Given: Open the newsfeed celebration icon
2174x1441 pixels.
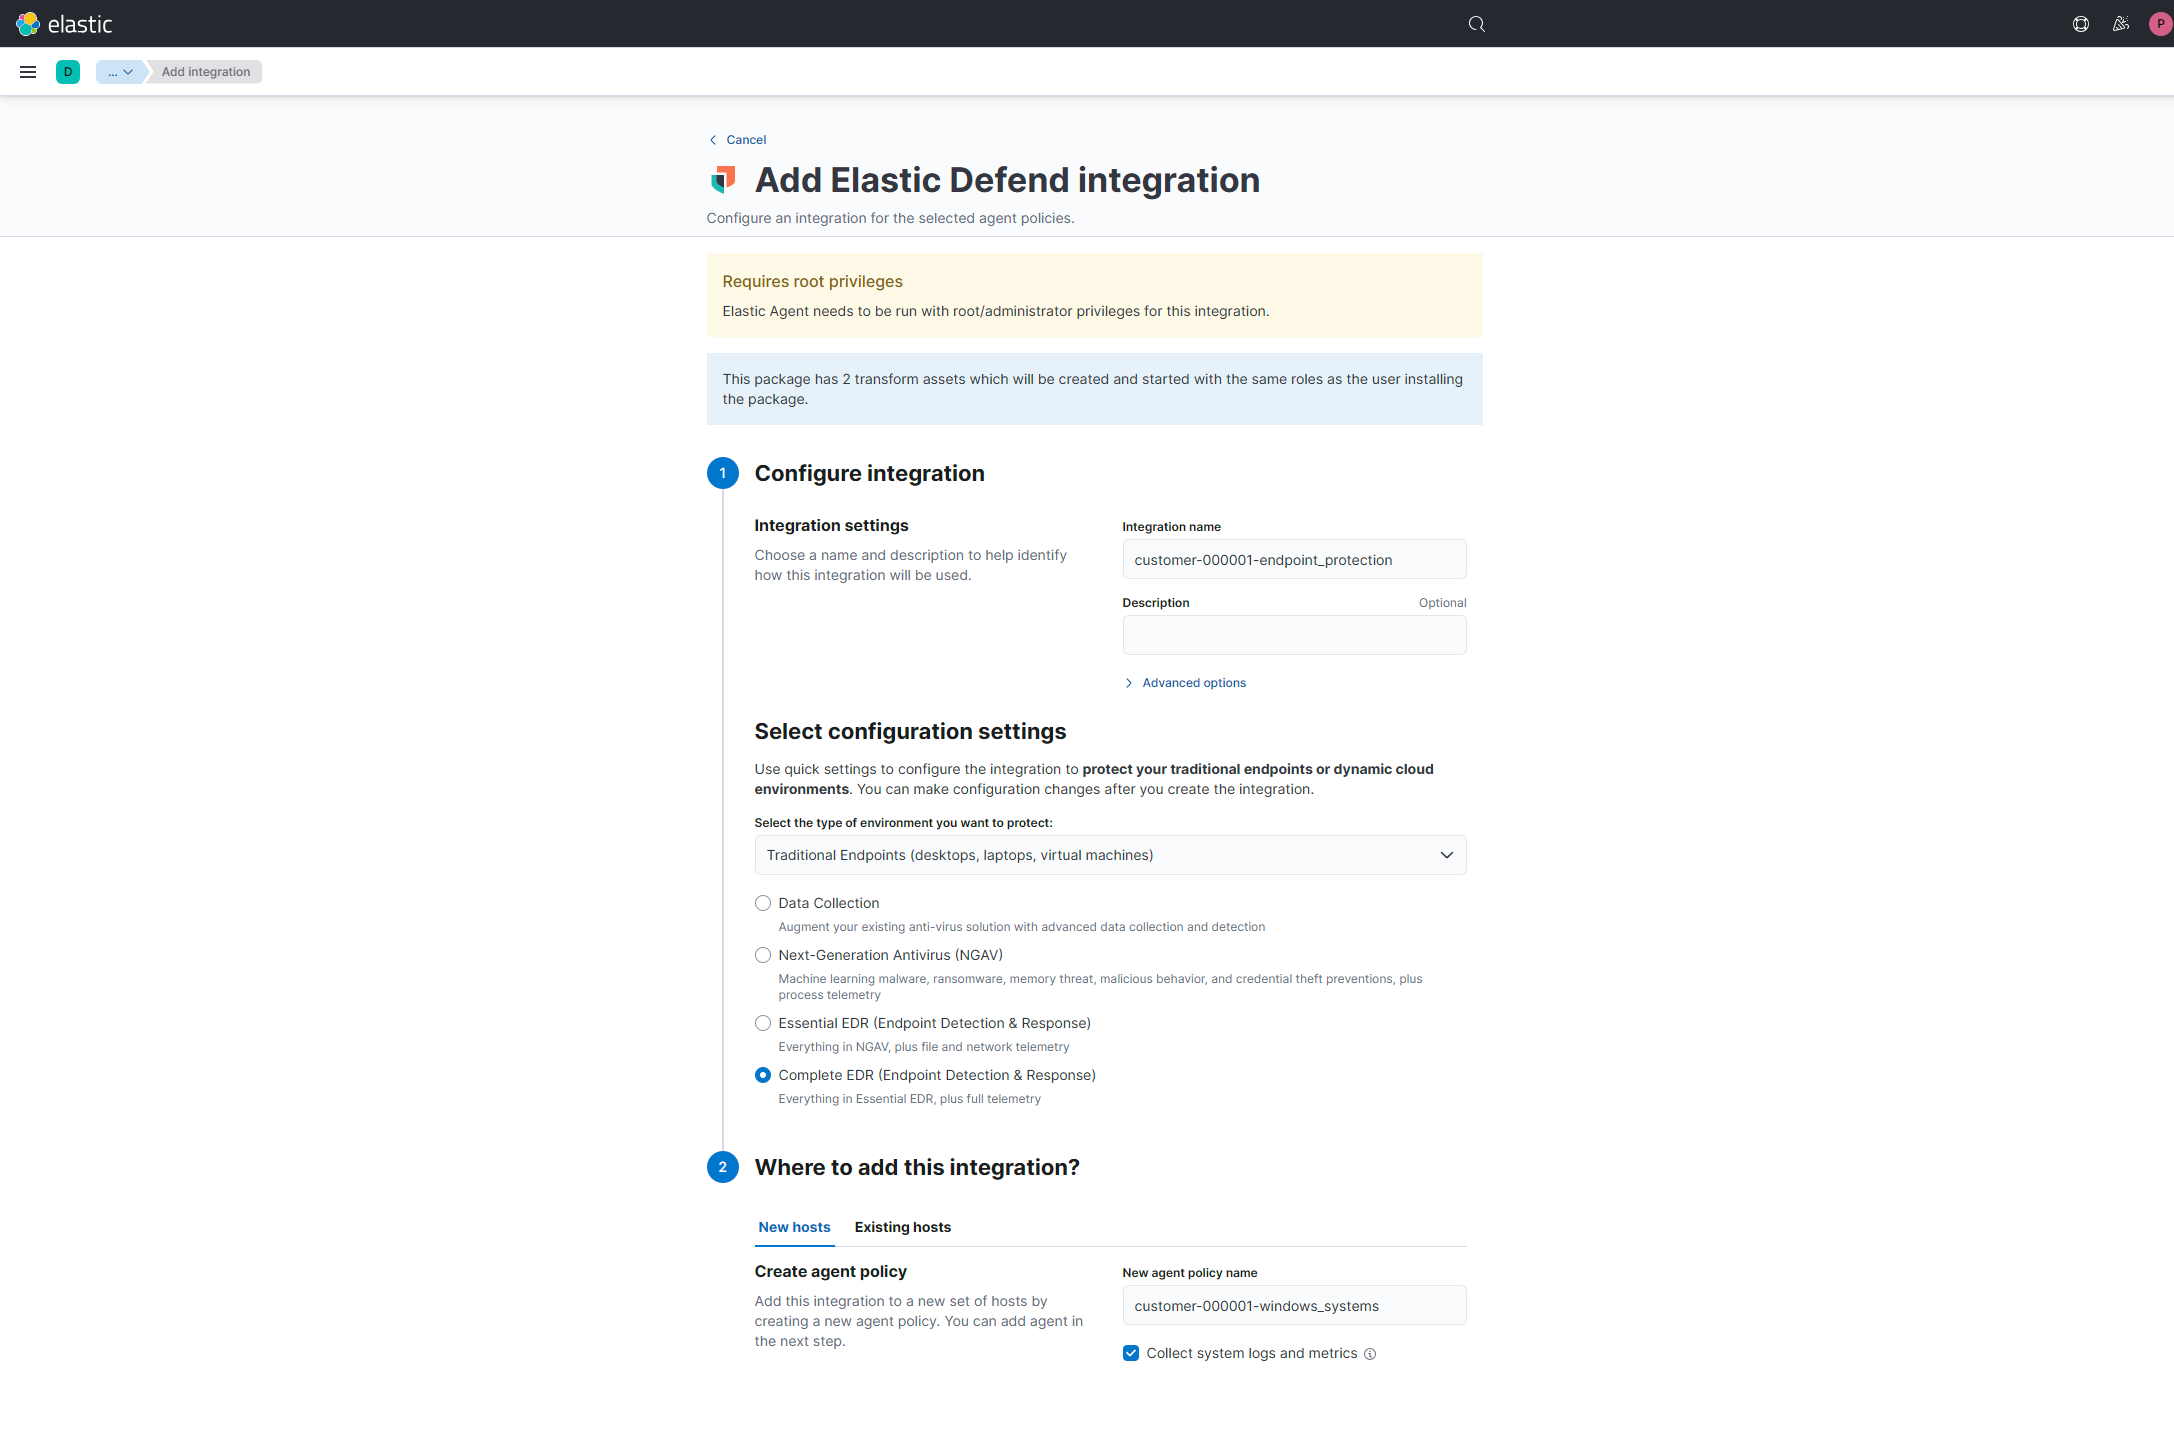Looking at the screenshot, I should pyautogui.click(x=2120, y=24).
